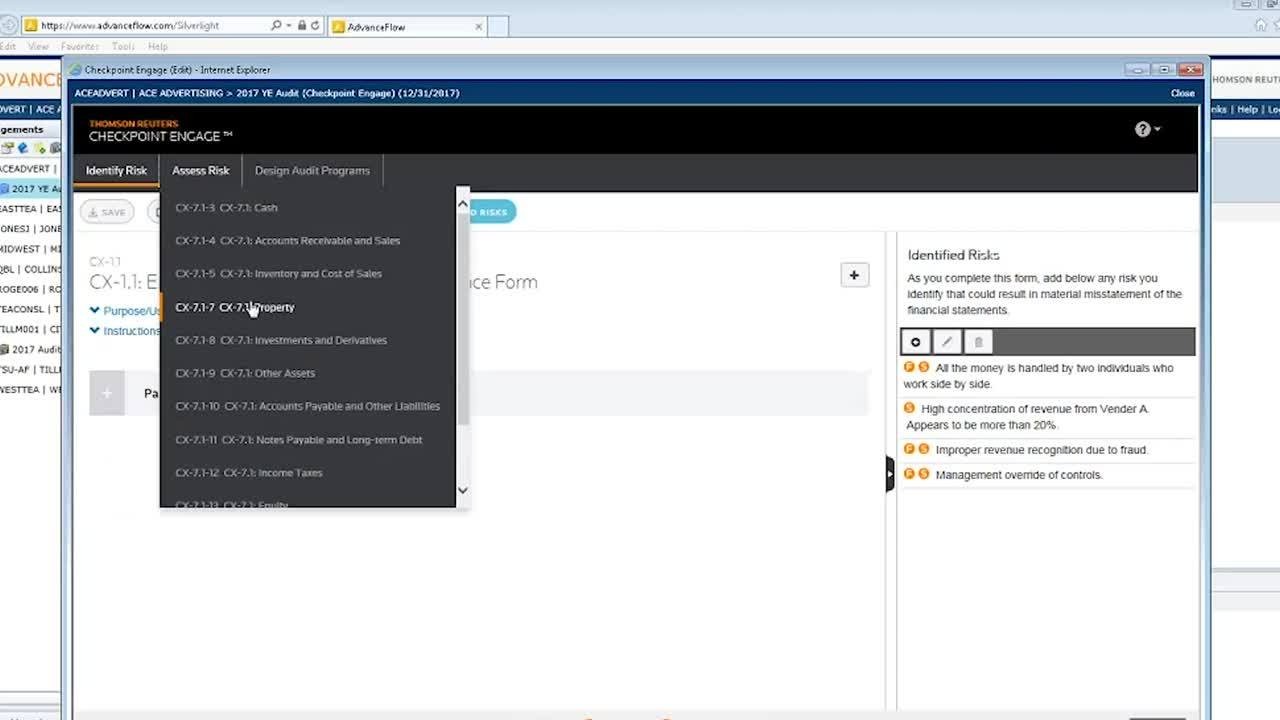Open the help question mark menu

click(x=1146, y=129)
